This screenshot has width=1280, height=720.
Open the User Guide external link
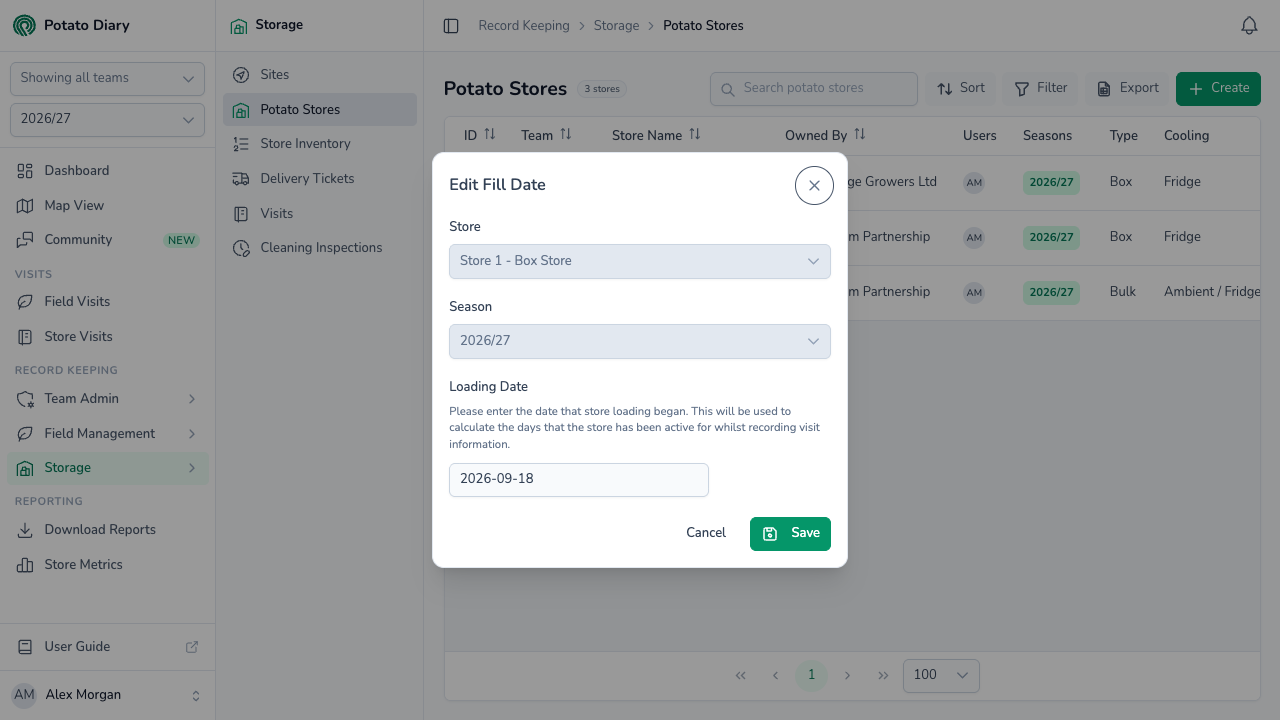pos(108,647)
